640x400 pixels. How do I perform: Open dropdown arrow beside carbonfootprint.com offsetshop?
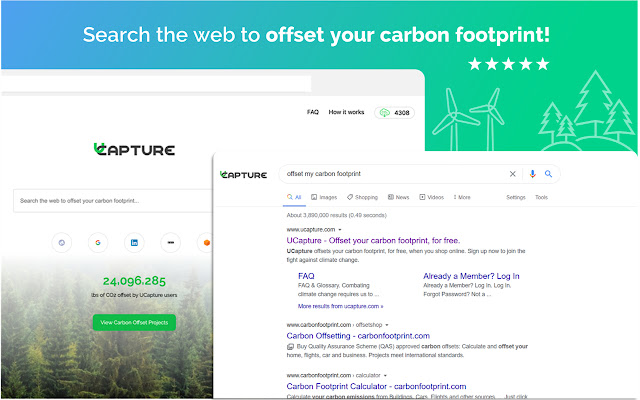387,325
